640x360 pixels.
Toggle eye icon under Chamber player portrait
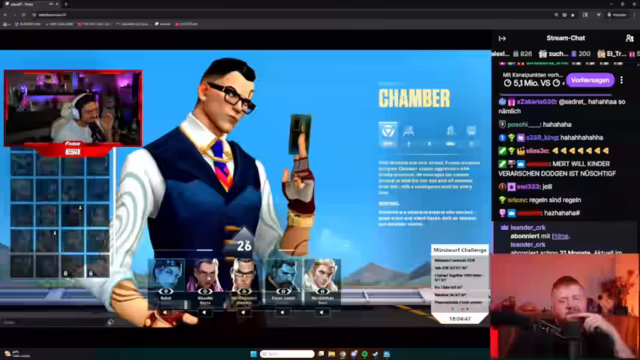coord(244,291)
